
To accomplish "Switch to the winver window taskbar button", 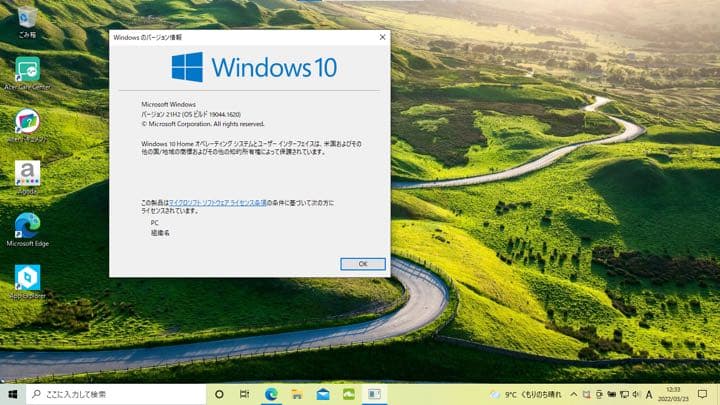I will pyautogui.click(x=374, y=394).
